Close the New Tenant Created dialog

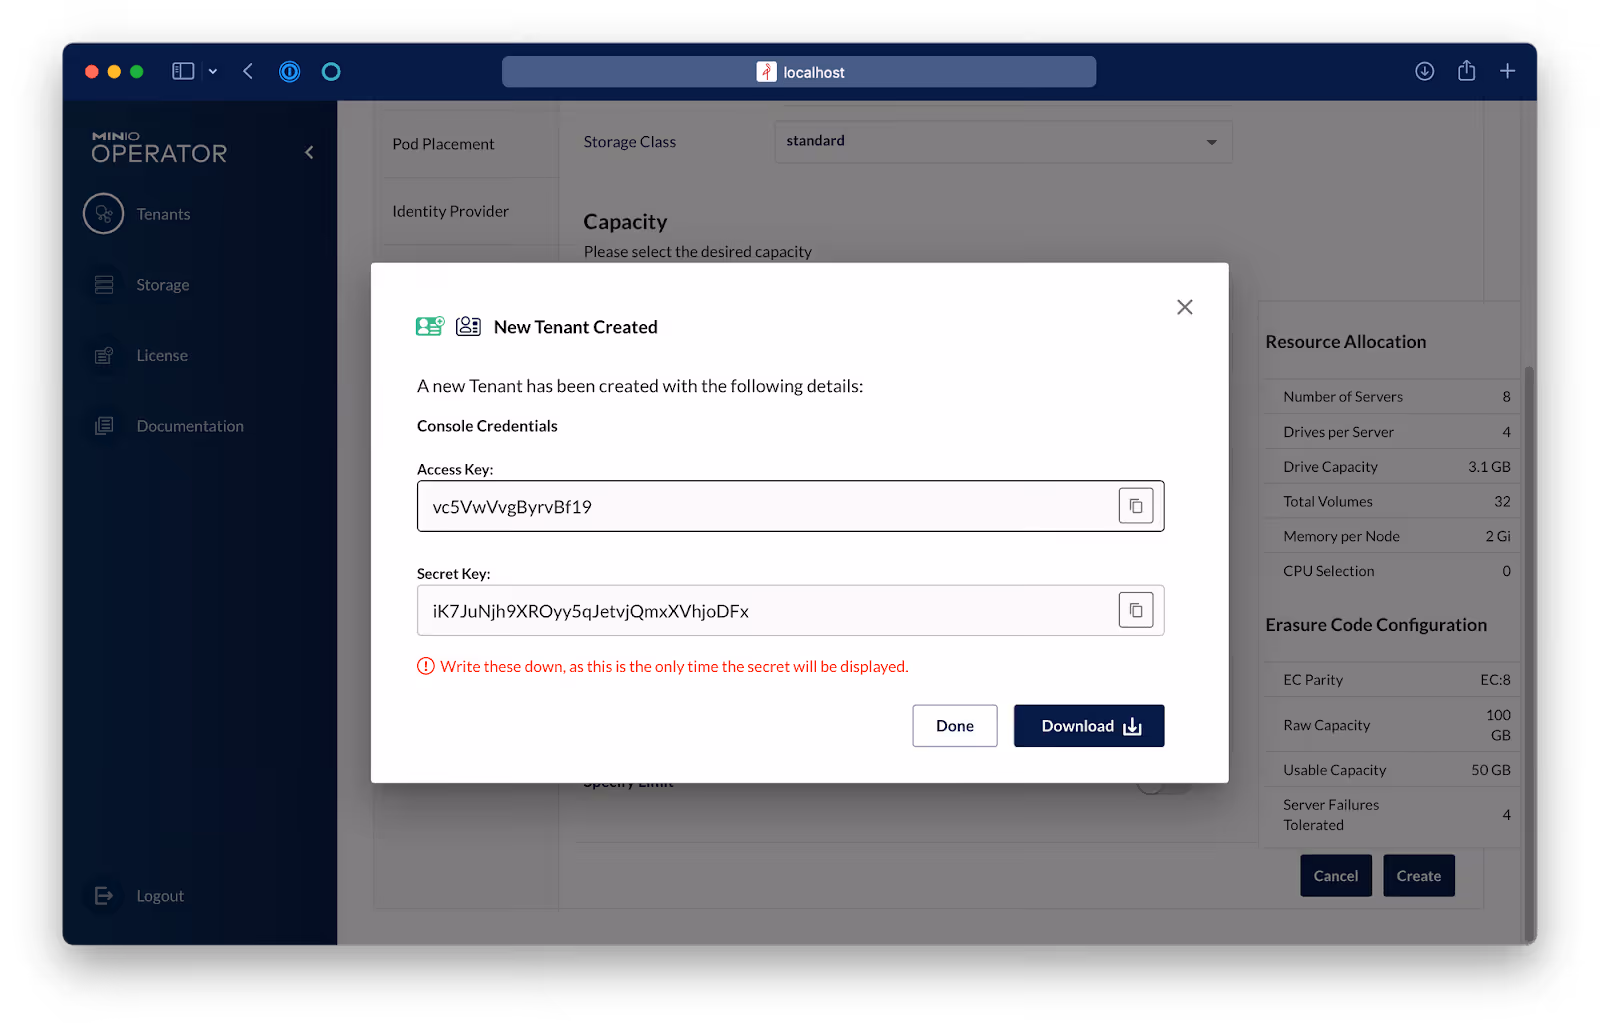pyautogui.click(x=1184, y=307)
